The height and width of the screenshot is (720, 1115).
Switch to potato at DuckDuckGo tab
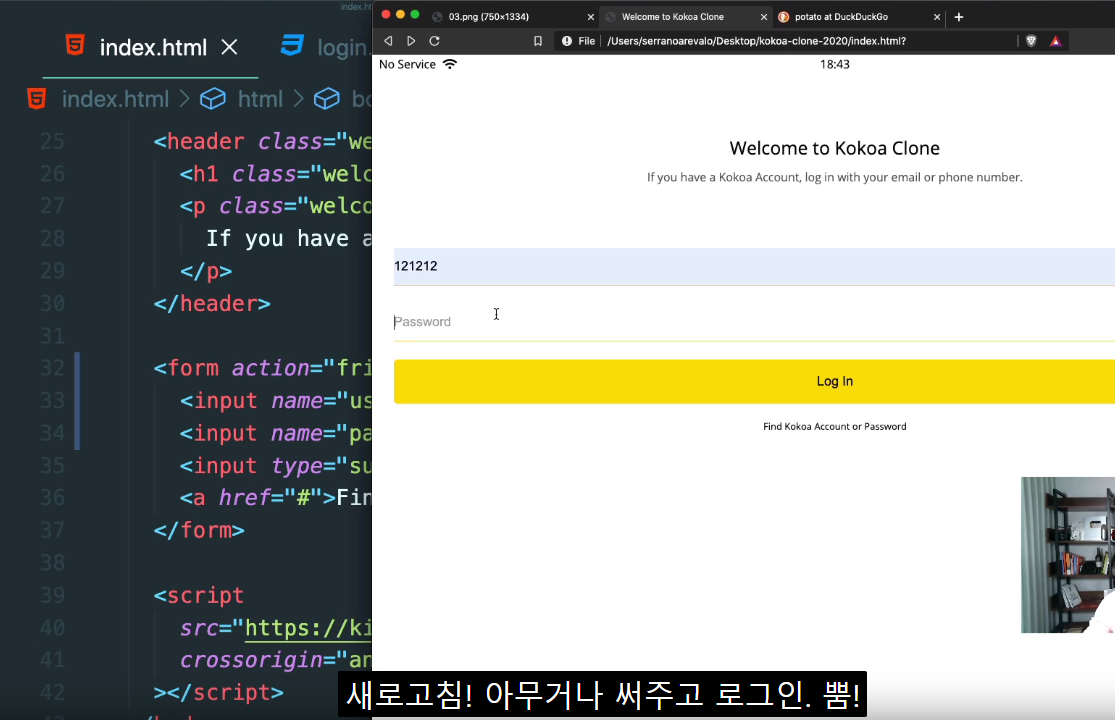click(859, 17)
